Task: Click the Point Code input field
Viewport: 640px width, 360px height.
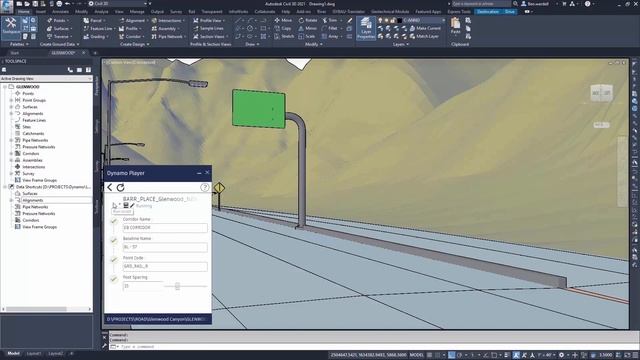Action: (165, 266)
